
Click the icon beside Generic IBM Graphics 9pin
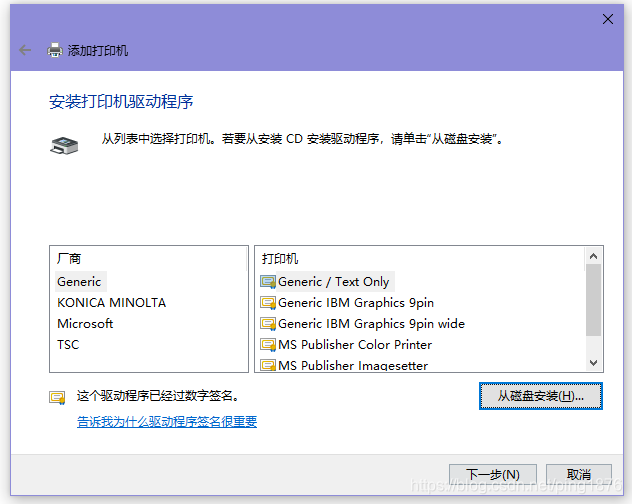click(268, 302)
